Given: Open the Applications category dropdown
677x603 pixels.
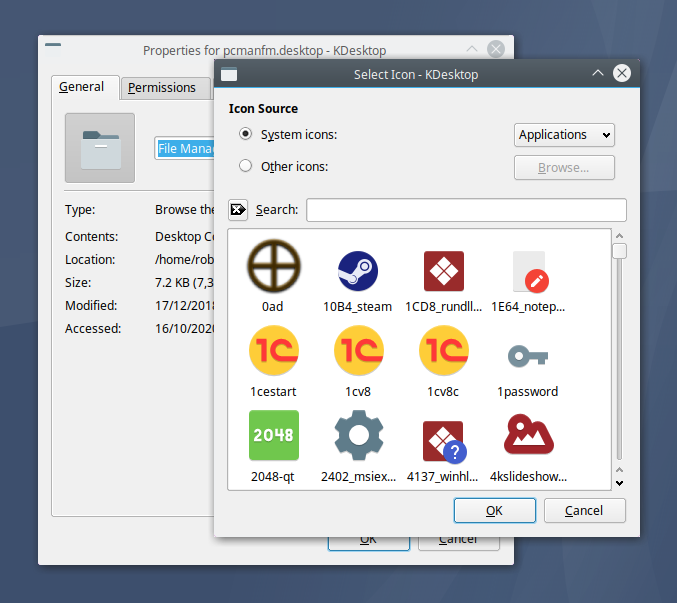Looking at the screenshot, I should tap(564, 135).
